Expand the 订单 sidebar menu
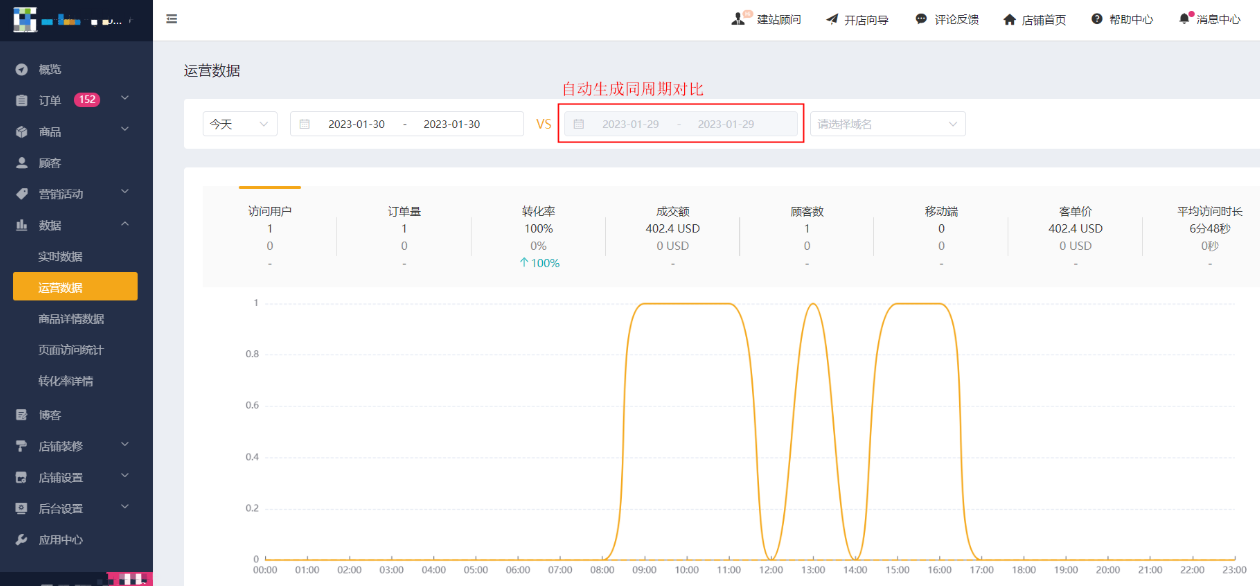This screenshot has height=586, width=1260. click(x=76, y=100)
